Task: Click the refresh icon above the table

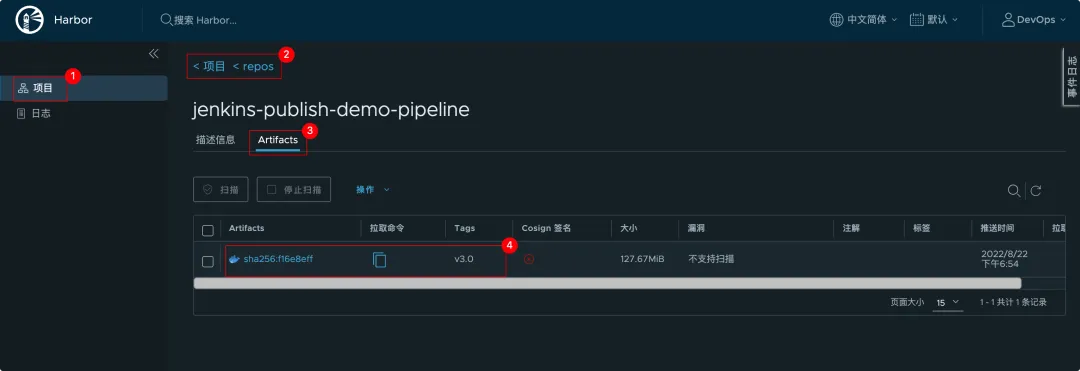Action: point(1036,191)
